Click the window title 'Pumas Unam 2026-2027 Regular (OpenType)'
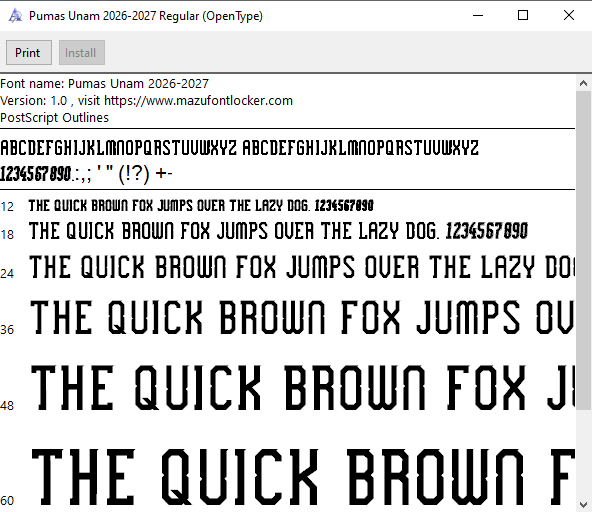The width and height of the screenshot is (592, 512). coord(146,16)
